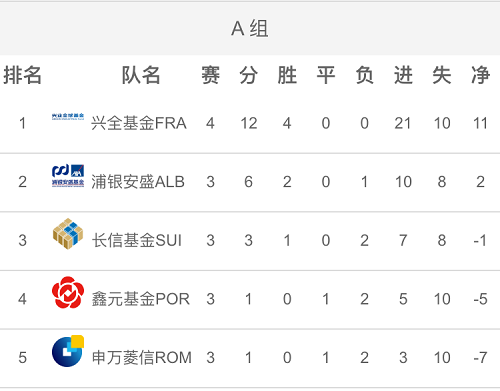Click the 净 goal difference header

pyautogui.click(x=480, y=75)
